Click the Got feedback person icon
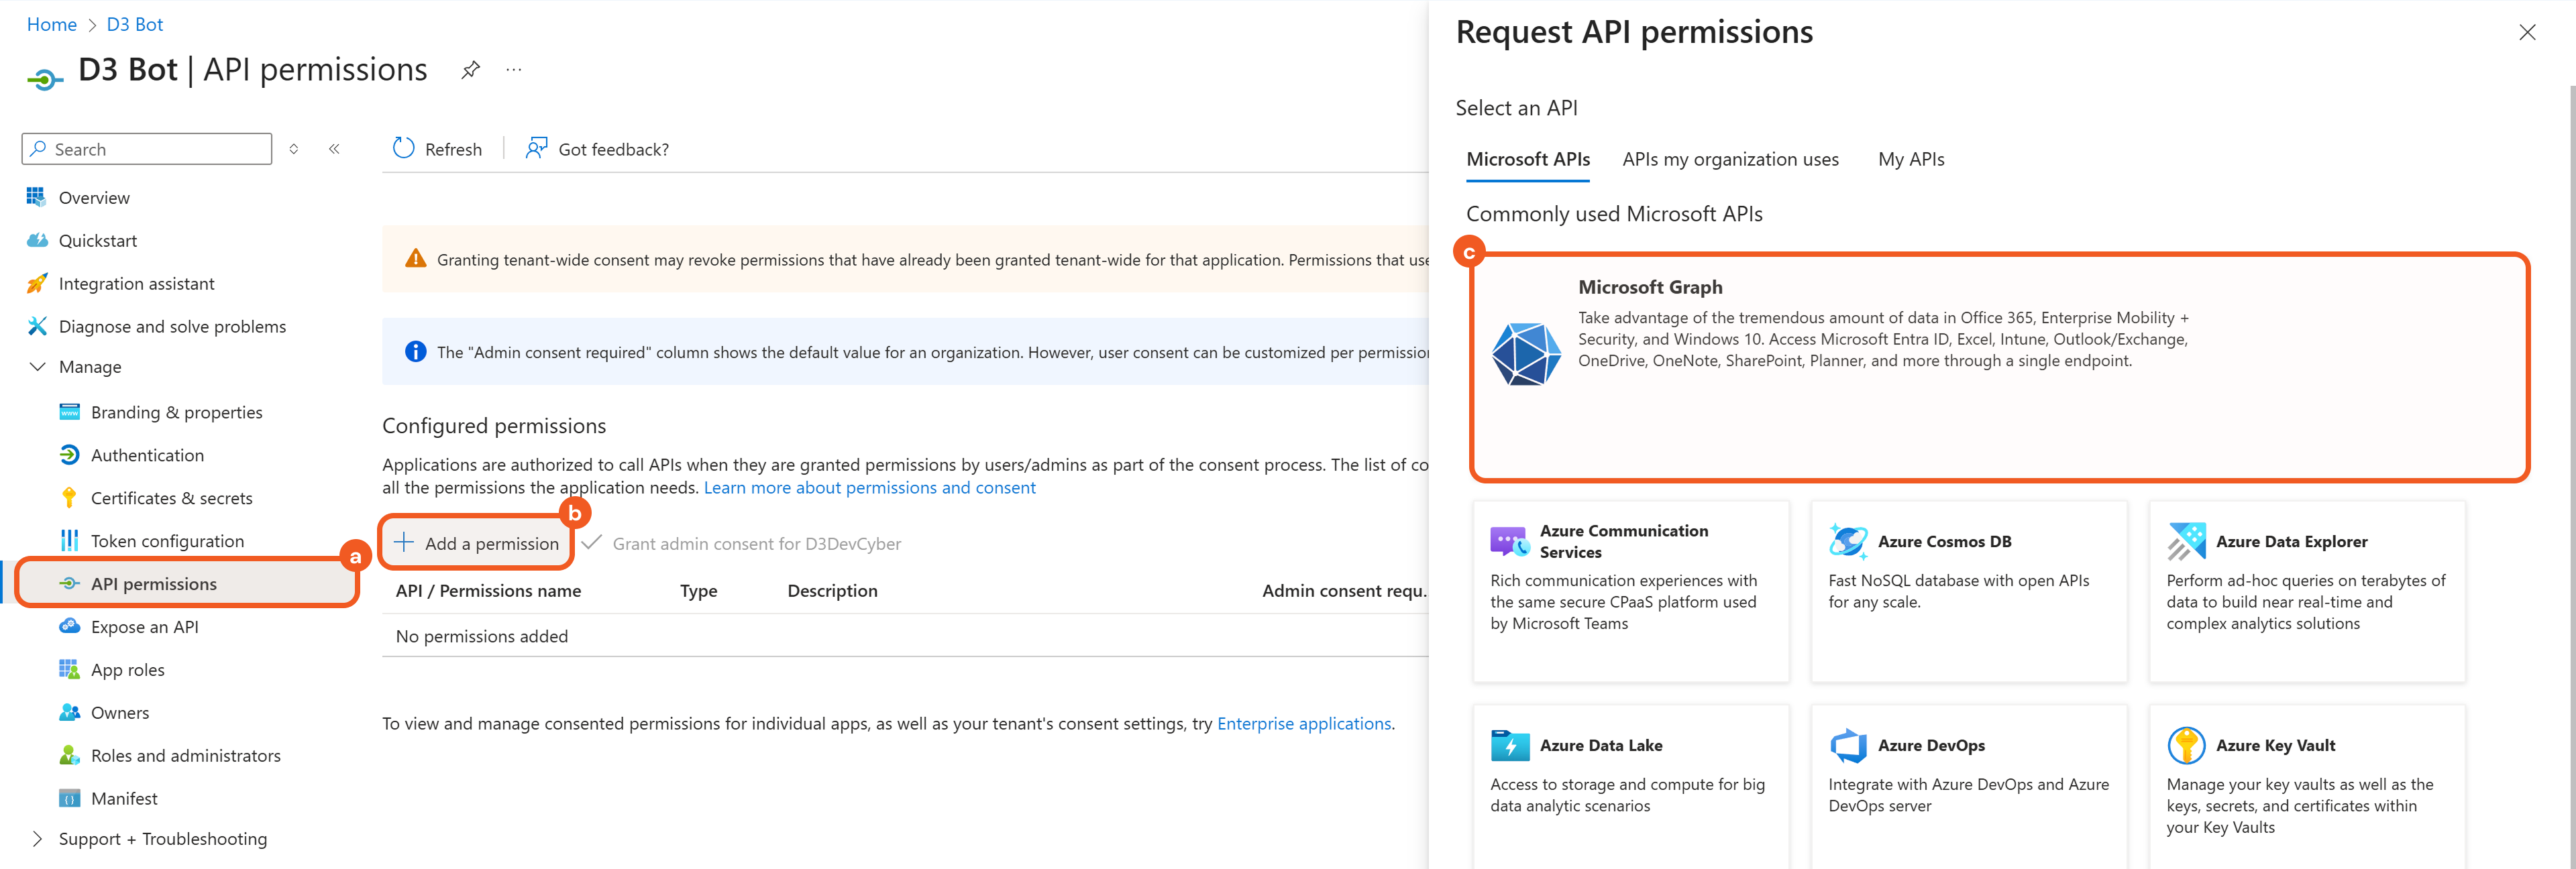 537,148
